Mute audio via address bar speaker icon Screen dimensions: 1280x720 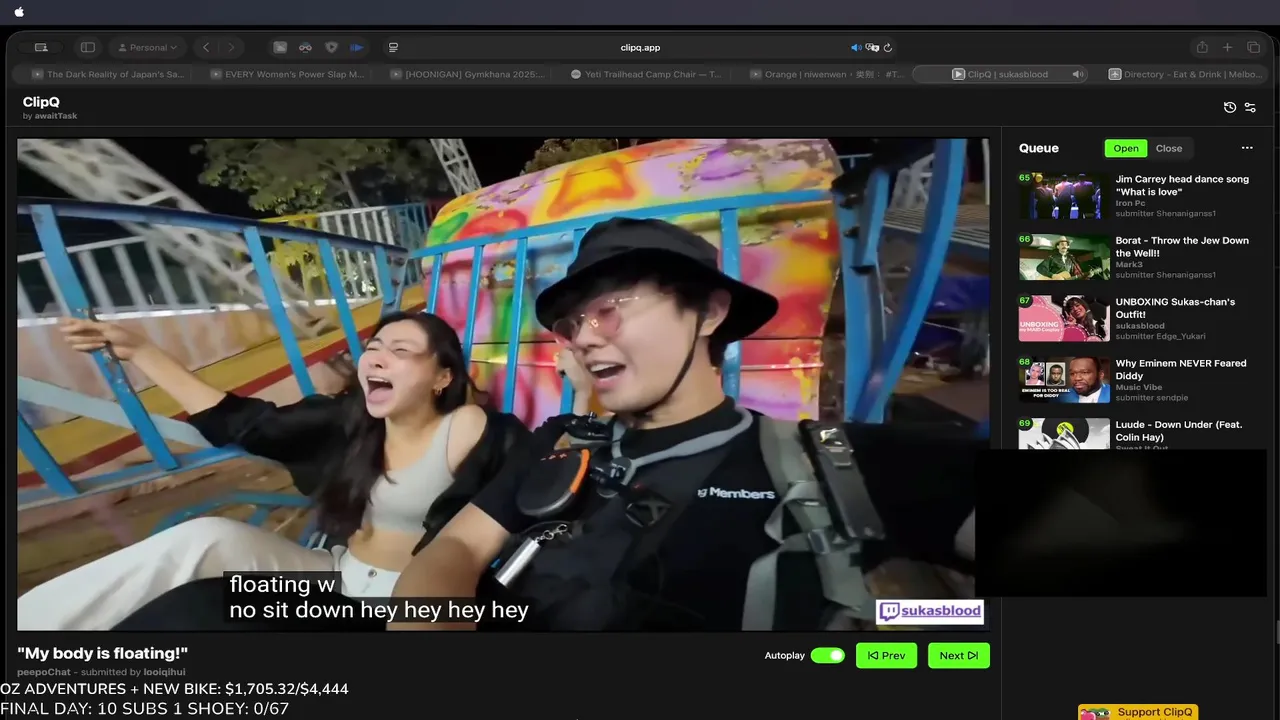855,47
